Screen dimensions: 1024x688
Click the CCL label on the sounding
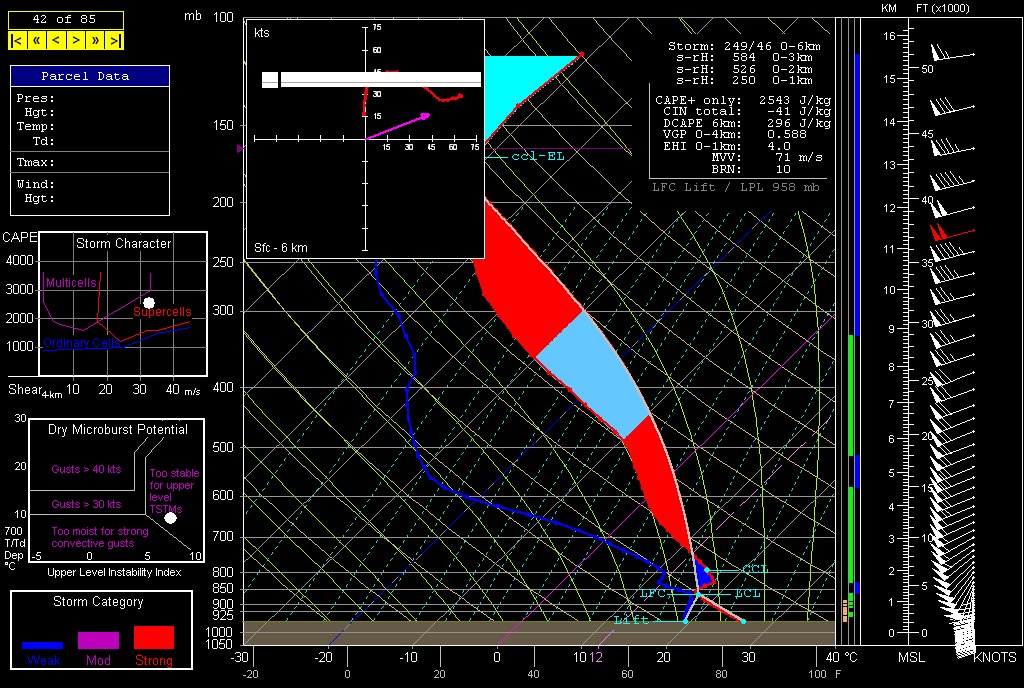pyautogui.click(x=755, y=569)
